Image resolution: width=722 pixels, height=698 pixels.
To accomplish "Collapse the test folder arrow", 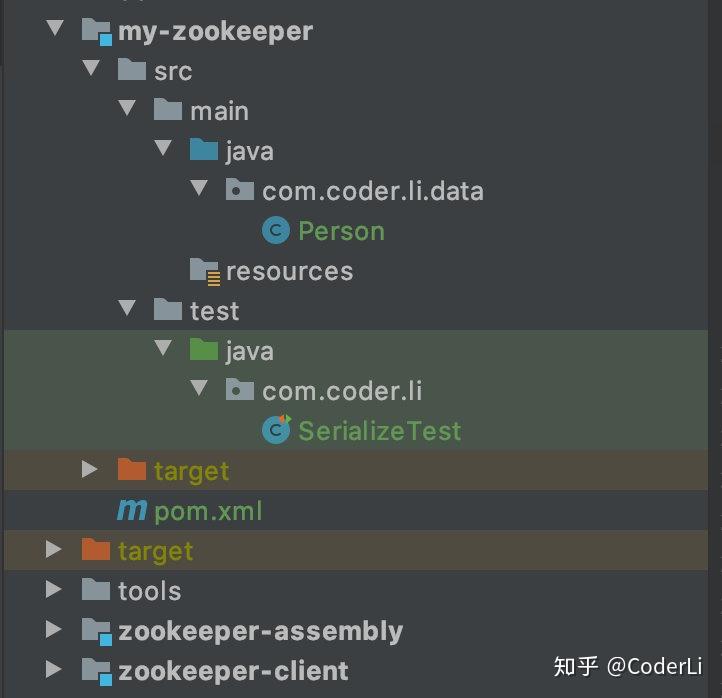I will coord(127,310).
